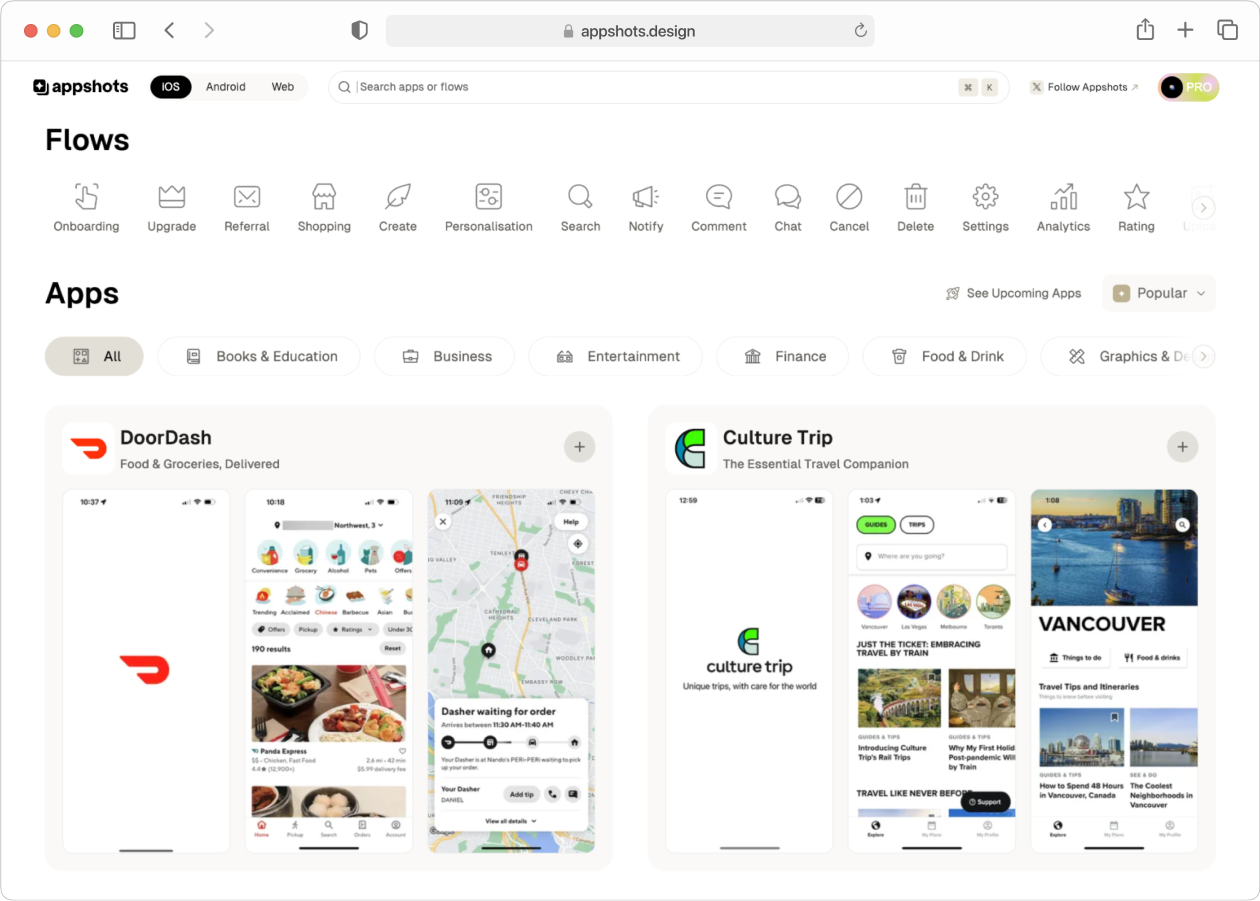Click the search apps input field
1260x901 pixels.
(x=600, y=87)
